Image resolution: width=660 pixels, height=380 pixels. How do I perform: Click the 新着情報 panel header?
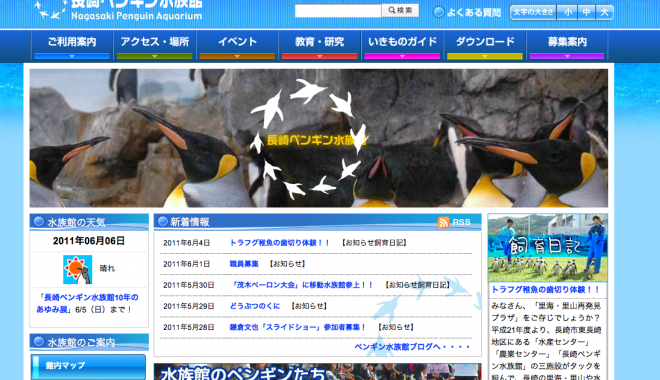point(317,222)
